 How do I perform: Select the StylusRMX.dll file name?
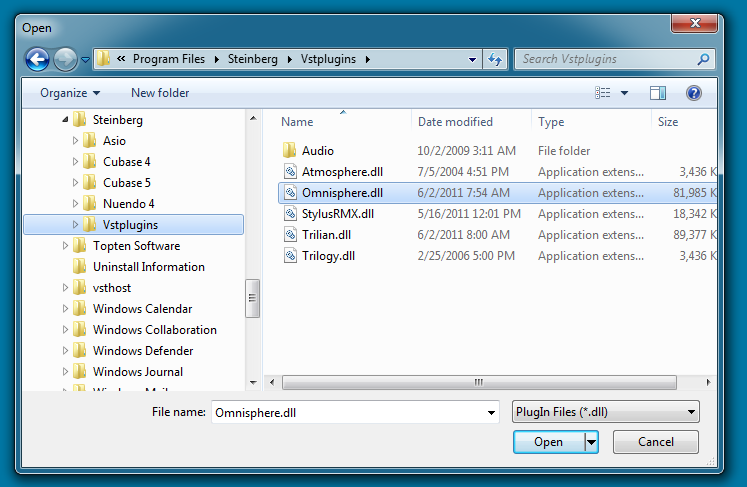point(338,213)
